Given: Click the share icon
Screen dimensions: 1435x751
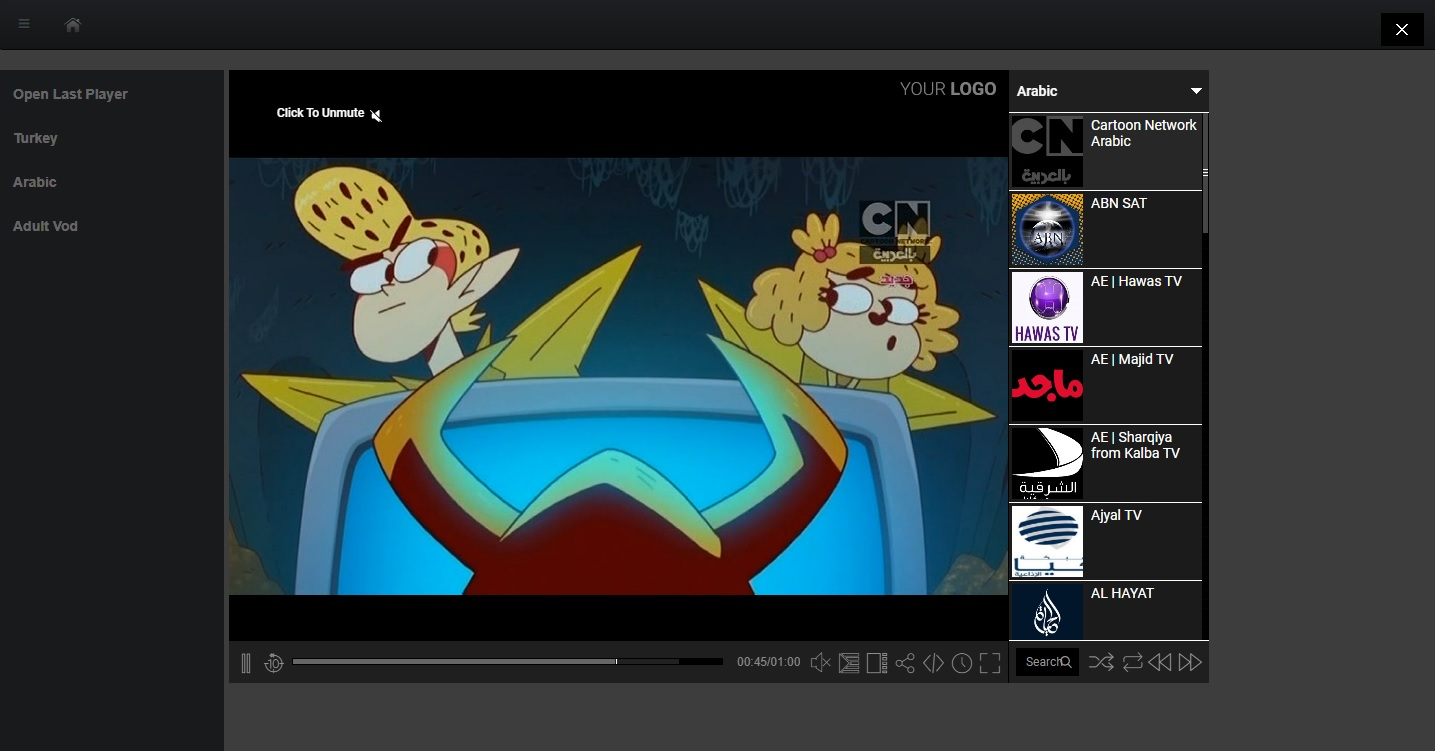Looking at the screenshot, I should pos(905,663).
